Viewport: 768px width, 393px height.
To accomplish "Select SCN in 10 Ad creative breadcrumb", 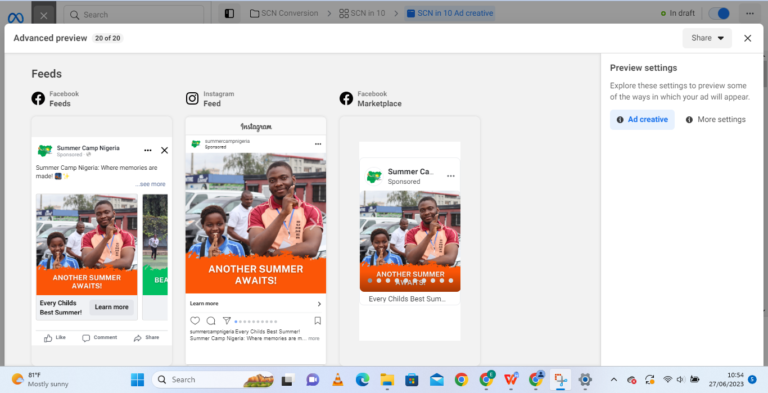I will pyautogui.click(x=450, y=13).
